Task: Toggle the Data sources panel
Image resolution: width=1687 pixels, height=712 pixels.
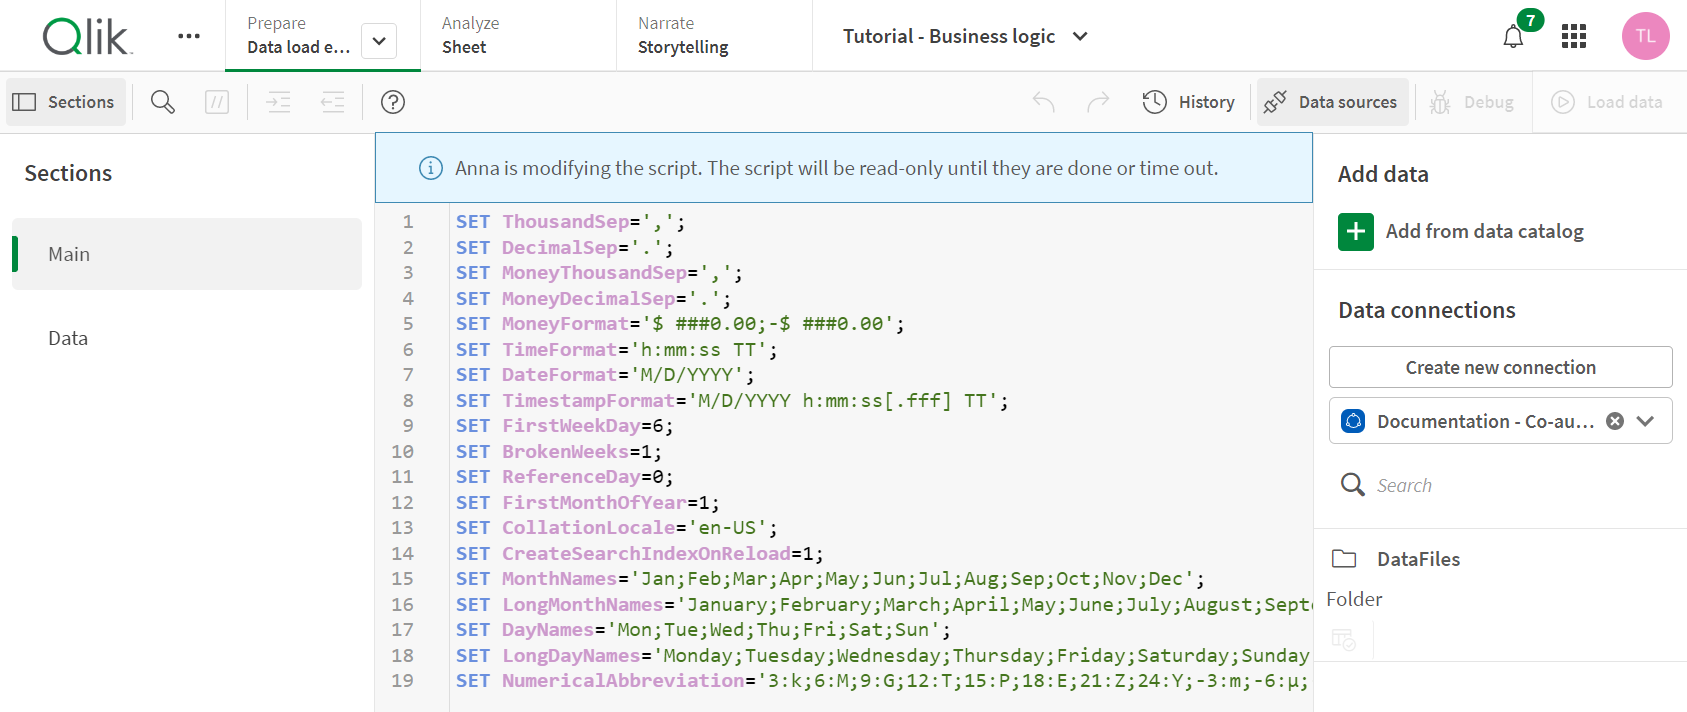Action: tap(1332, 102)
